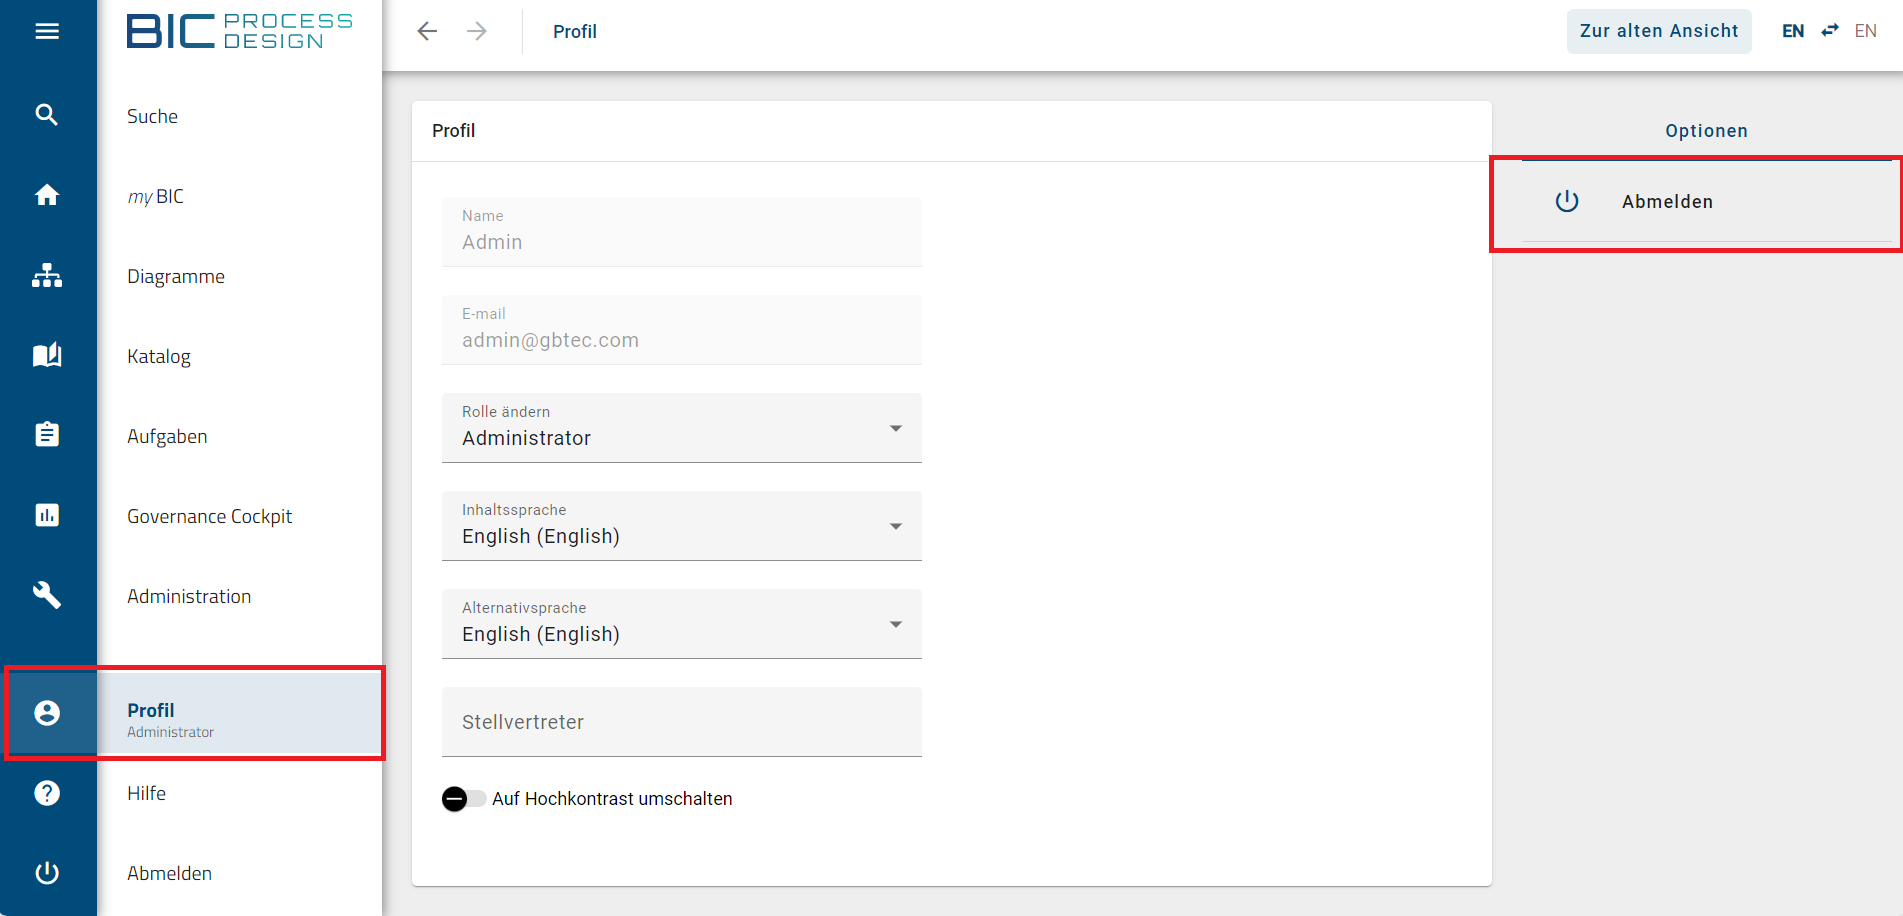The image size is (1903, 916).
Task: Click Abmelden under Optionen
Action: pyautogui.click(x=1667, y=202)
